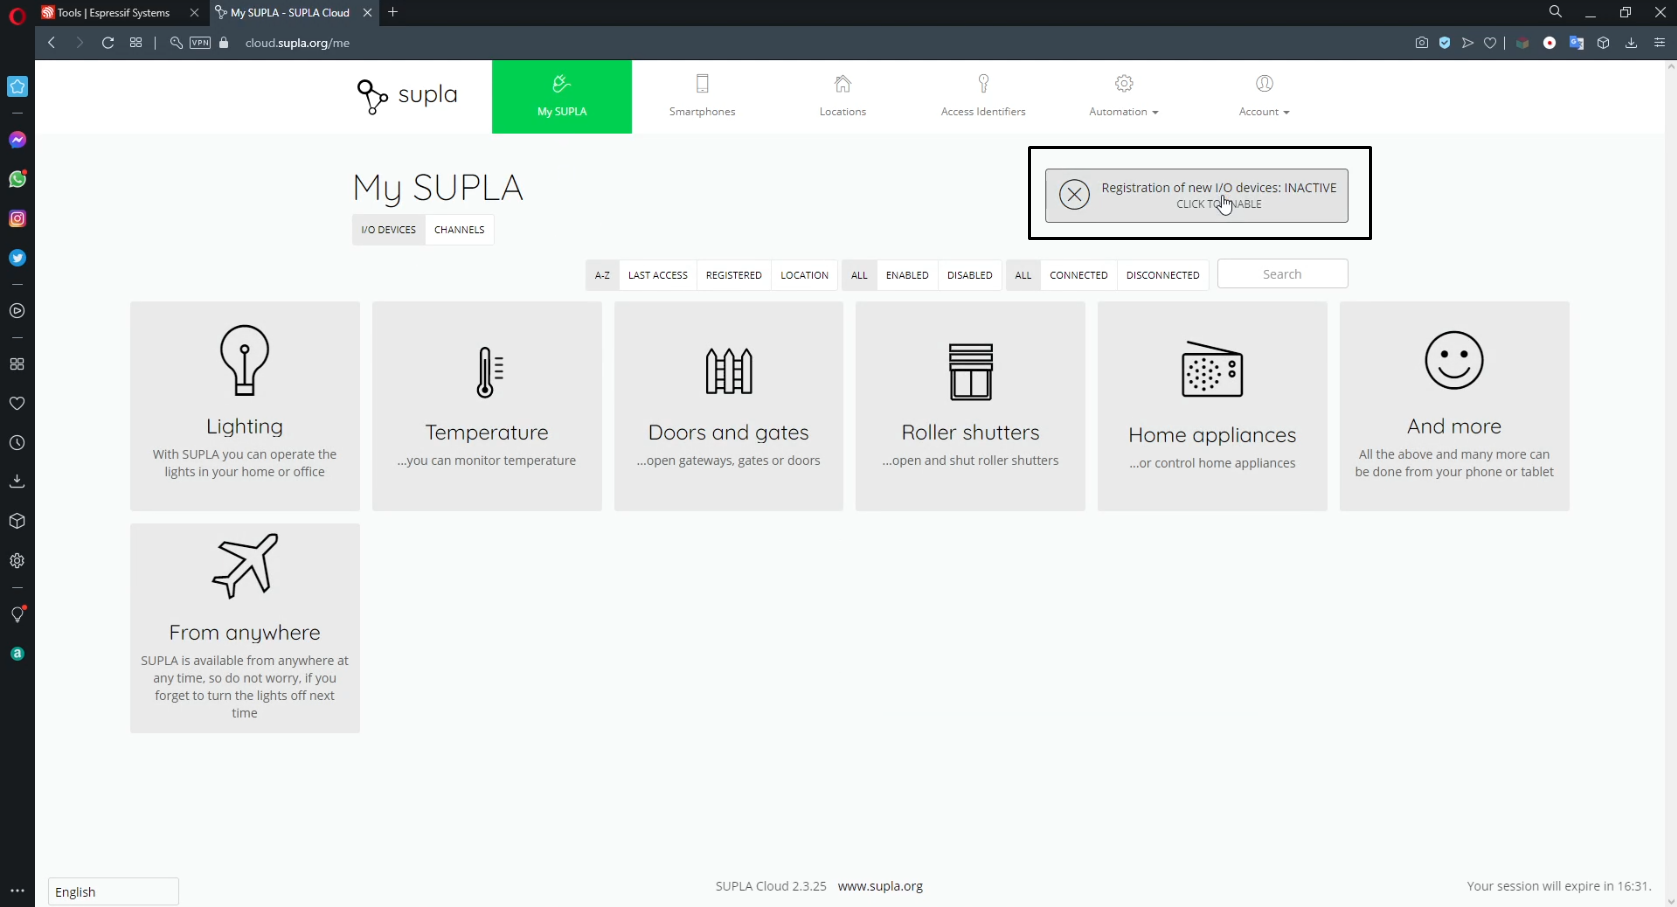Image resolution: width=1677 pixels, height=907 pixels.
Task: Sort devices by REGISTERED
Action: click(x=734, y=275)
